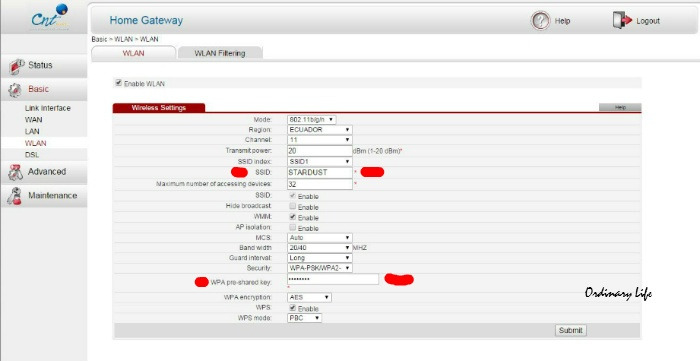Open the Band width 20/40 dropdown
The height and width of the screenshot is (361, 700).
(320, 248)
